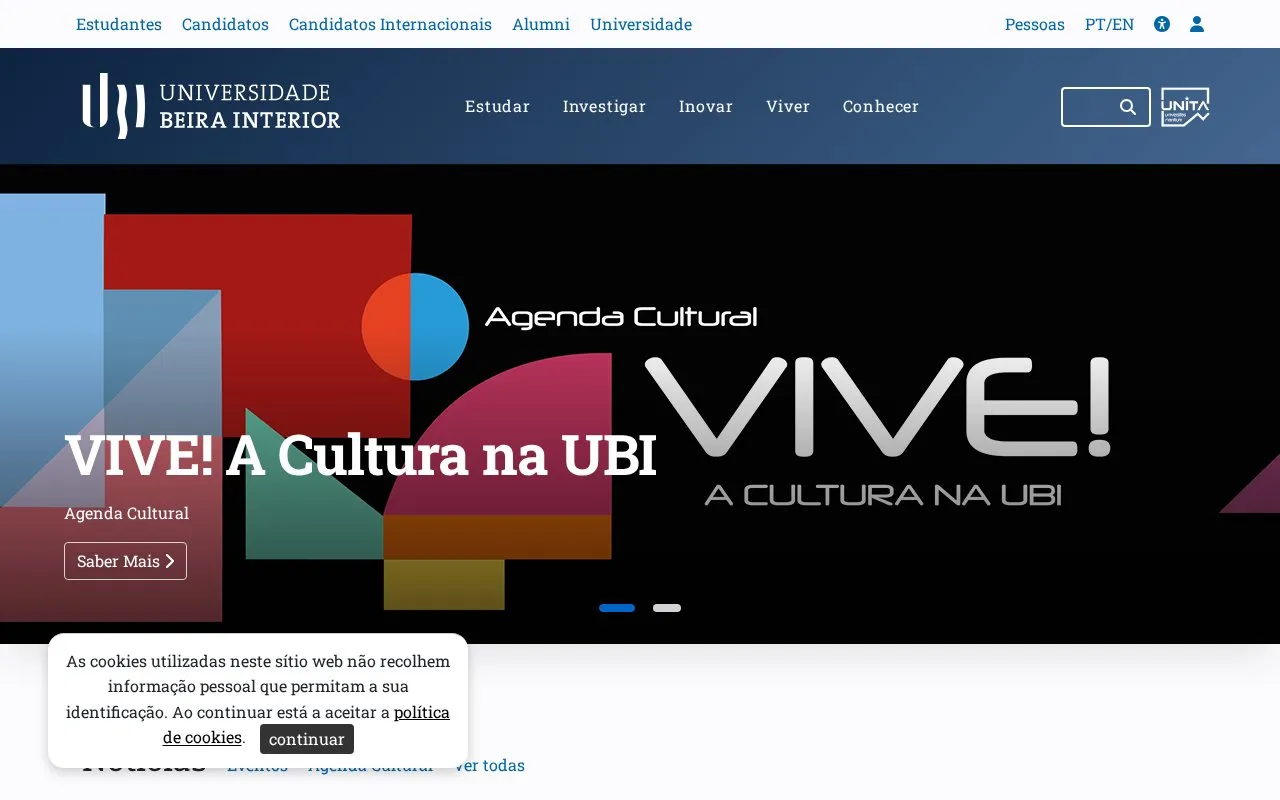Go to the Universidade Beira Interior logo home
1280x800 pixels.
pyautogui.click(x=211, y=106)
